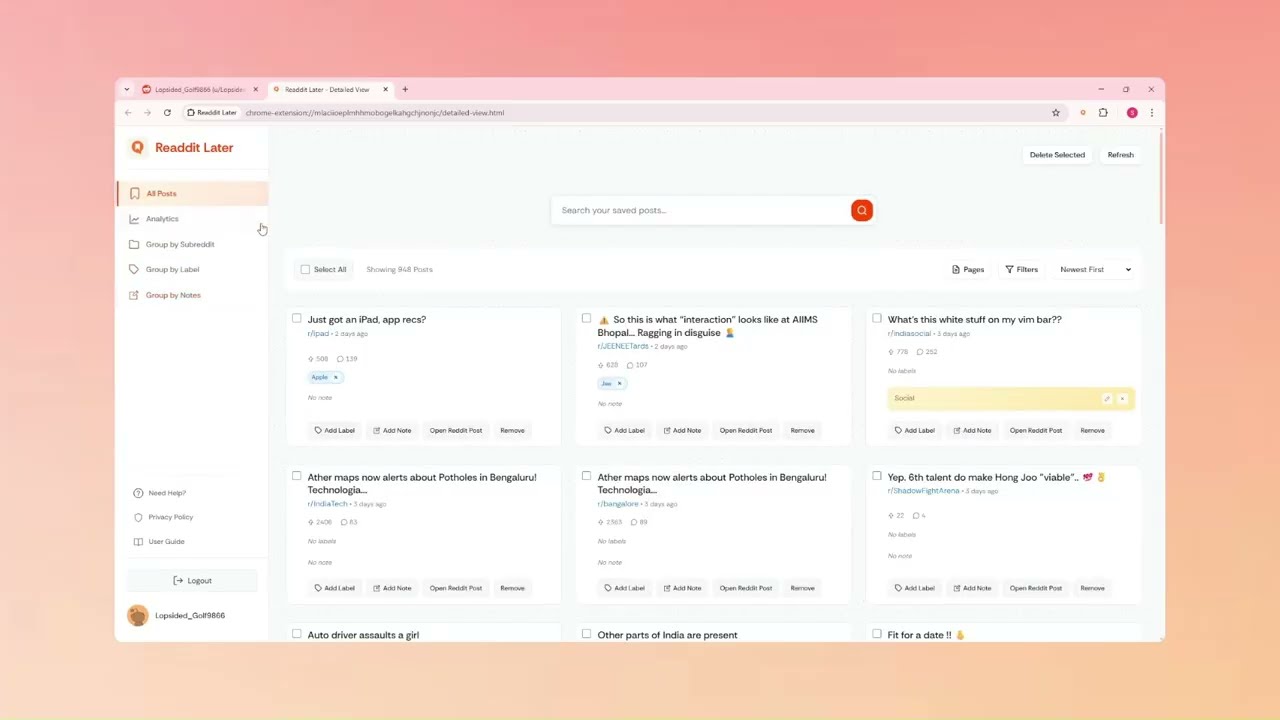Open the tab search dropdown arrow
This screenshot has width=1280, height=720.
tap(126, 89)
